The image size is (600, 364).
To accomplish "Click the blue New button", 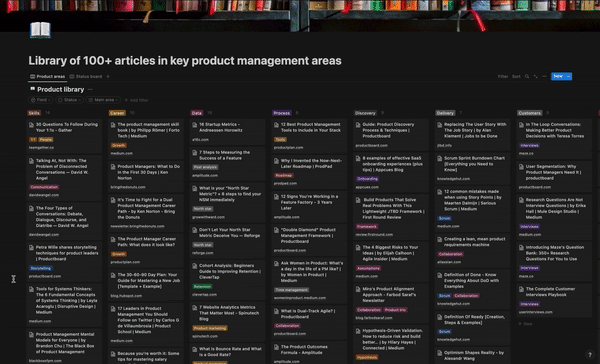I will 558,77.
